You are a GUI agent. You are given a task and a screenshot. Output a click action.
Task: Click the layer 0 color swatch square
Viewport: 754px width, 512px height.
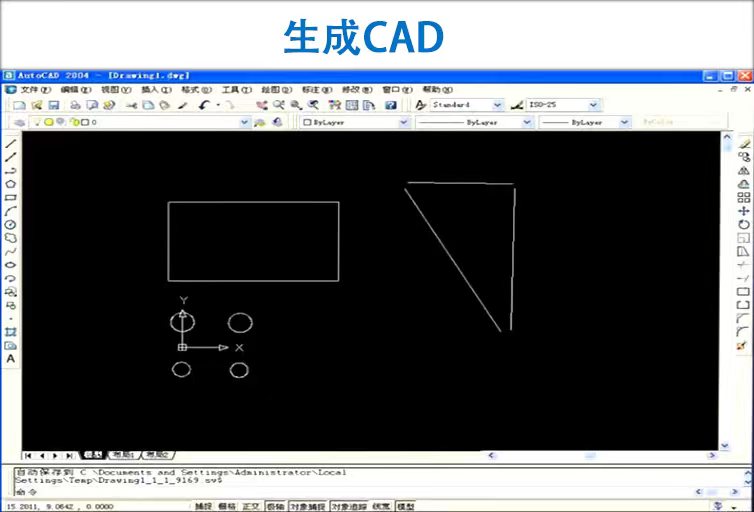85,123
